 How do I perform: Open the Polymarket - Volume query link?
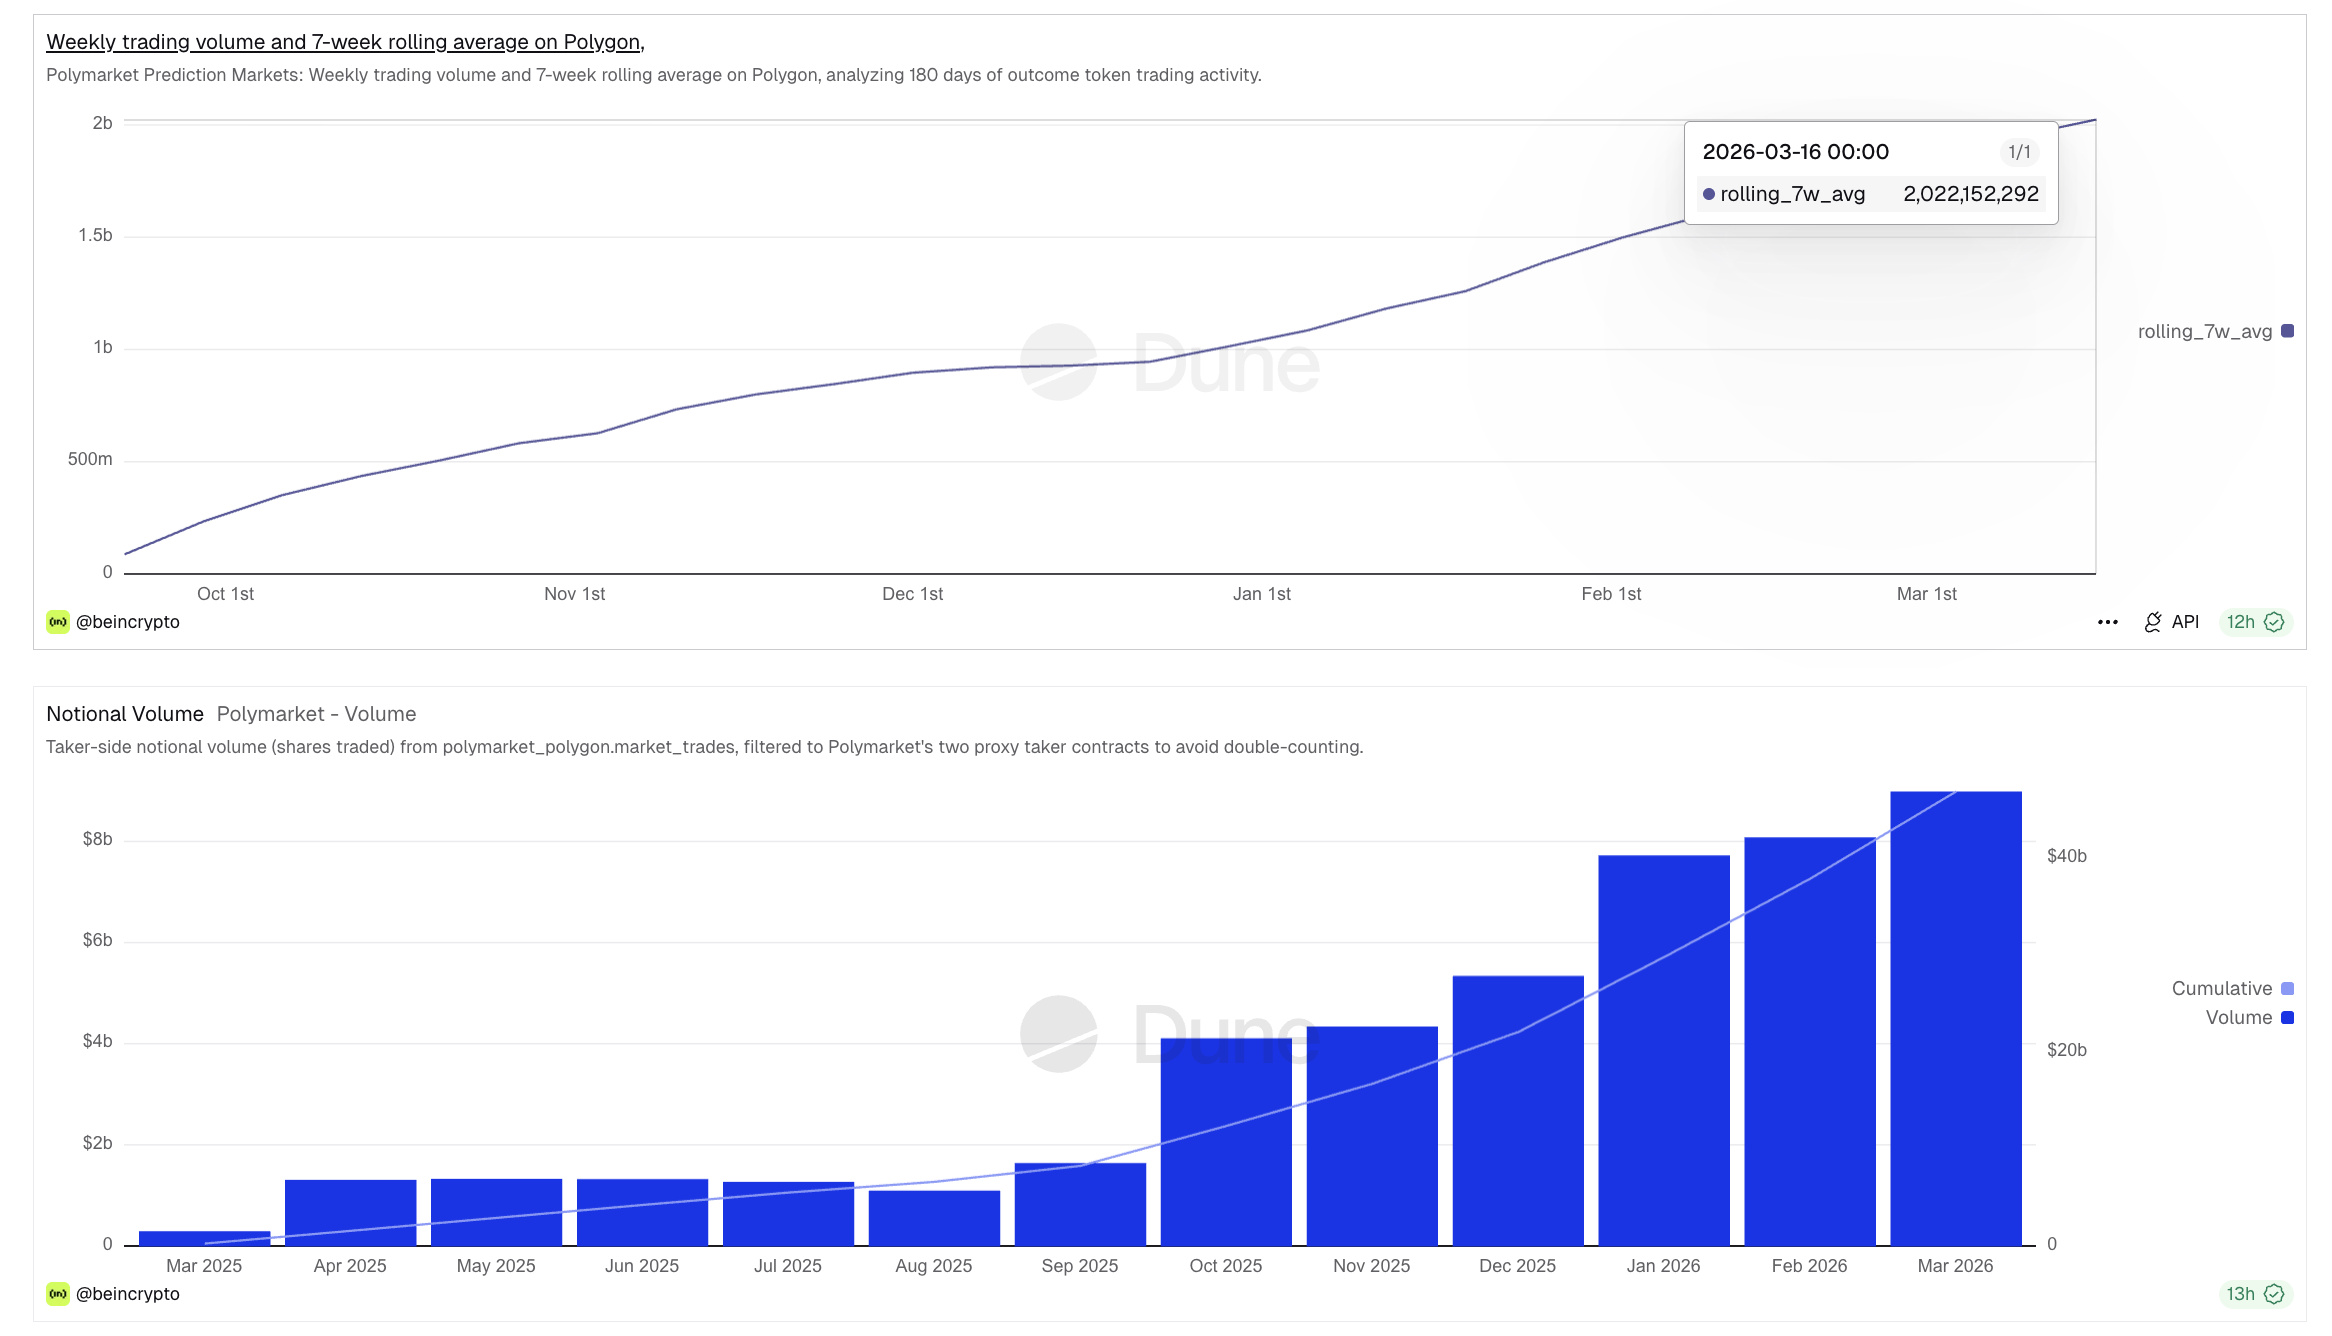(316, 714)
